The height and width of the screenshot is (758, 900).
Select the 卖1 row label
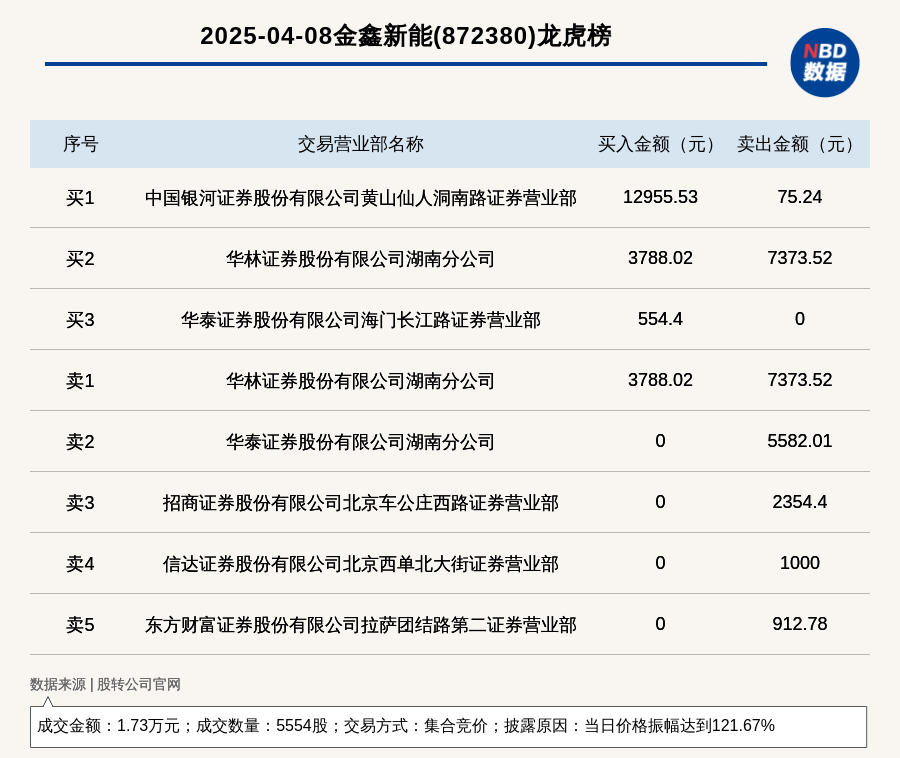(80, 380)
